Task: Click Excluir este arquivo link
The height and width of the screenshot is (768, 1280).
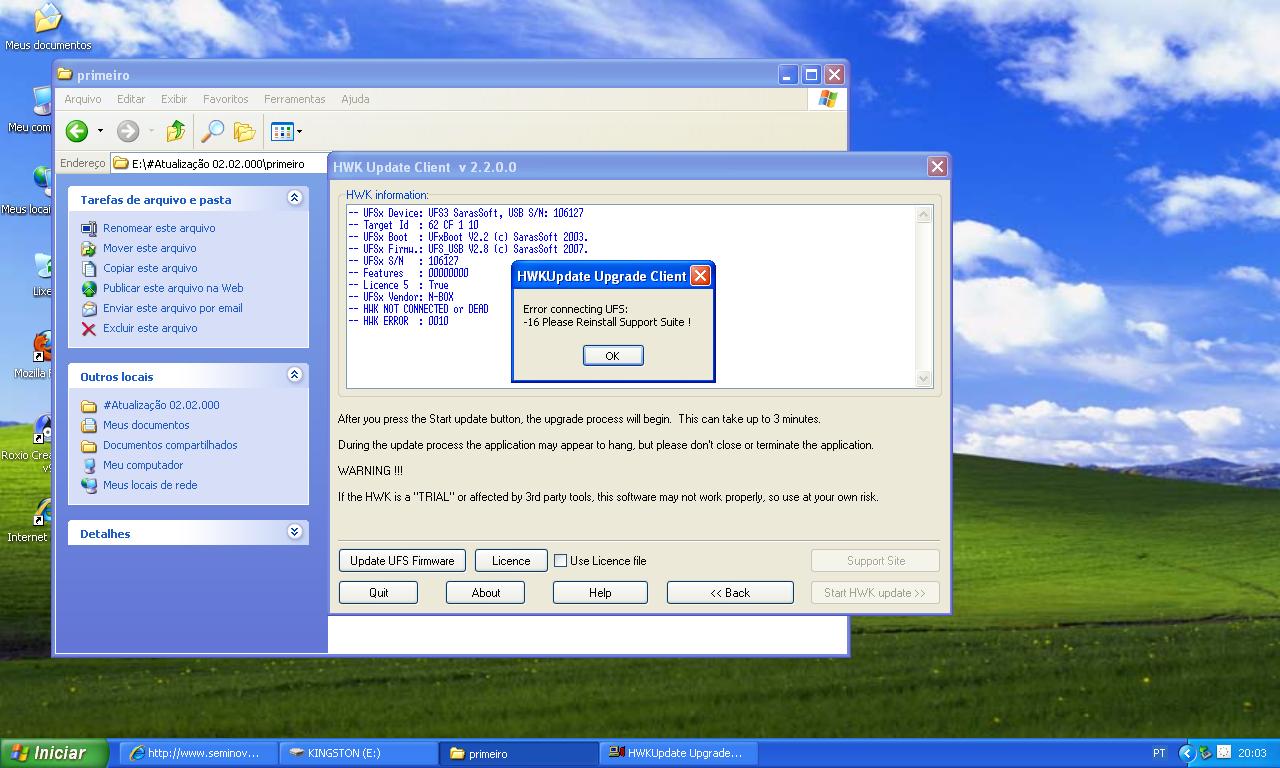Action: 150,328
